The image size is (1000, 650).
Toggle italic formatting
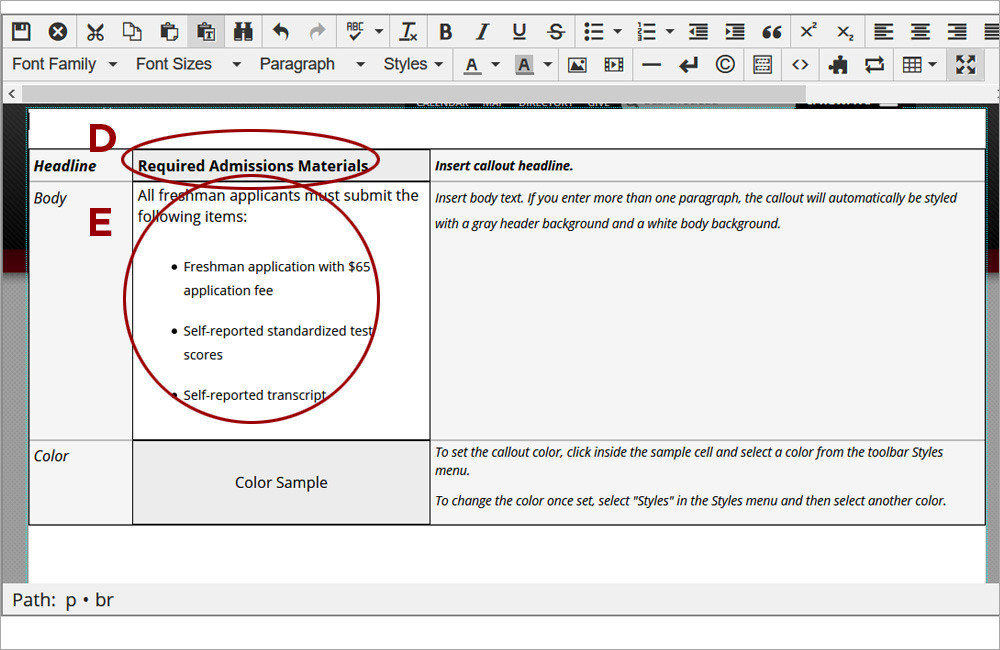(482, 31)
